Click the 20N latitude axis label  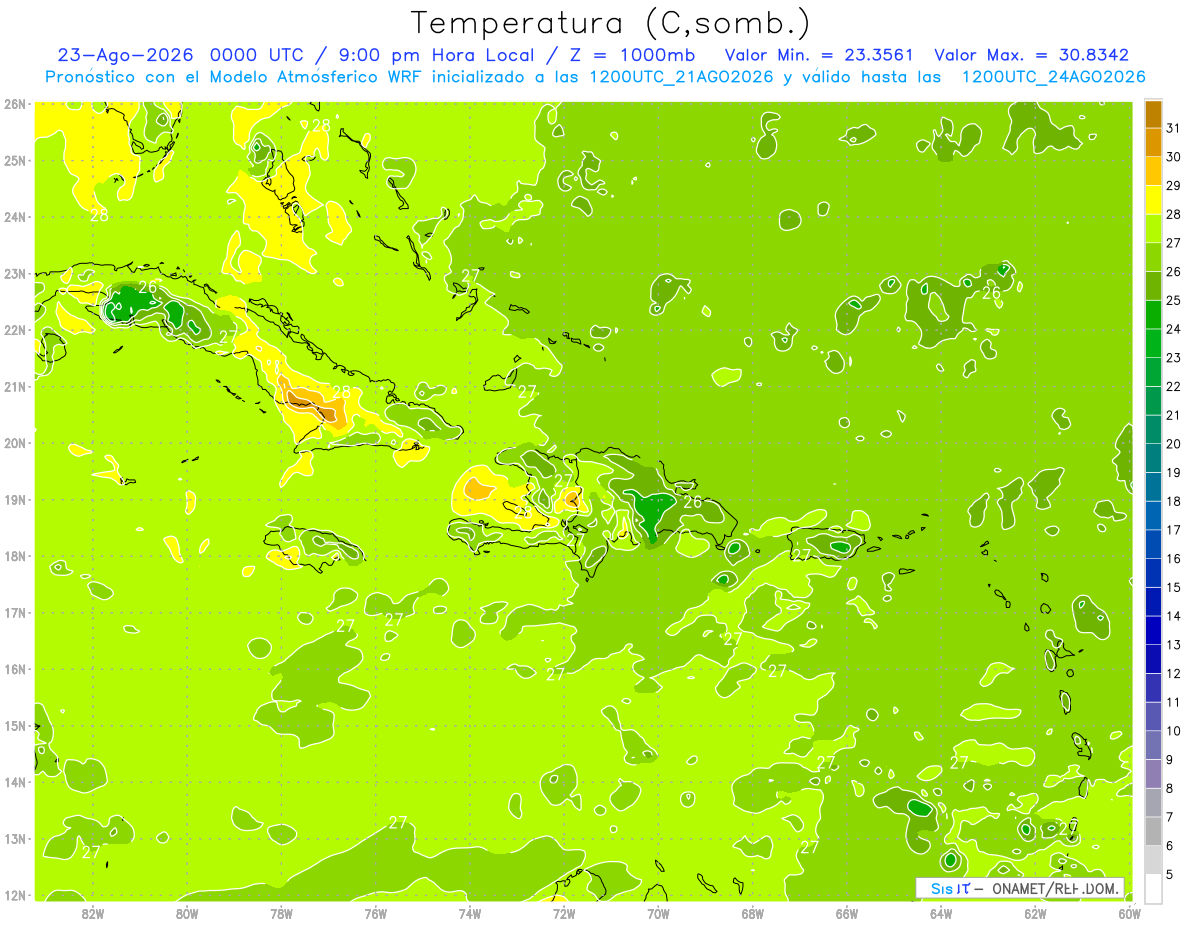(x=14, y=443)
